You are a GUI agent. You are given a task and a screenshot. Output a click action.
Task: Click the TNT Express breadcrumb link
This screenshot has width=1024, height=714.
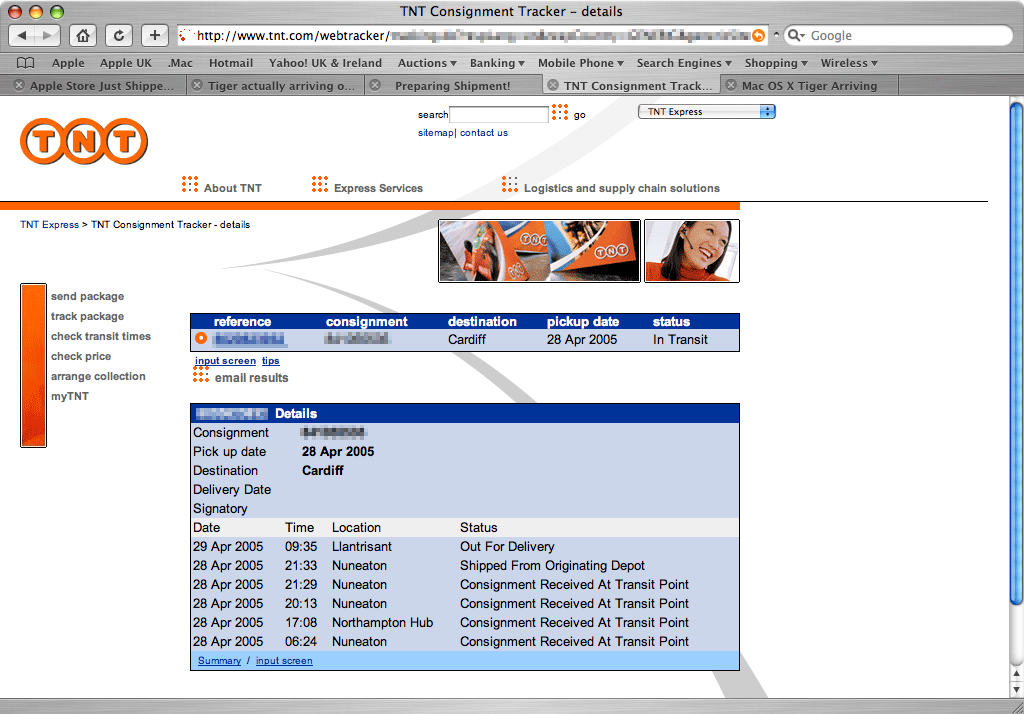pos(50,225)
